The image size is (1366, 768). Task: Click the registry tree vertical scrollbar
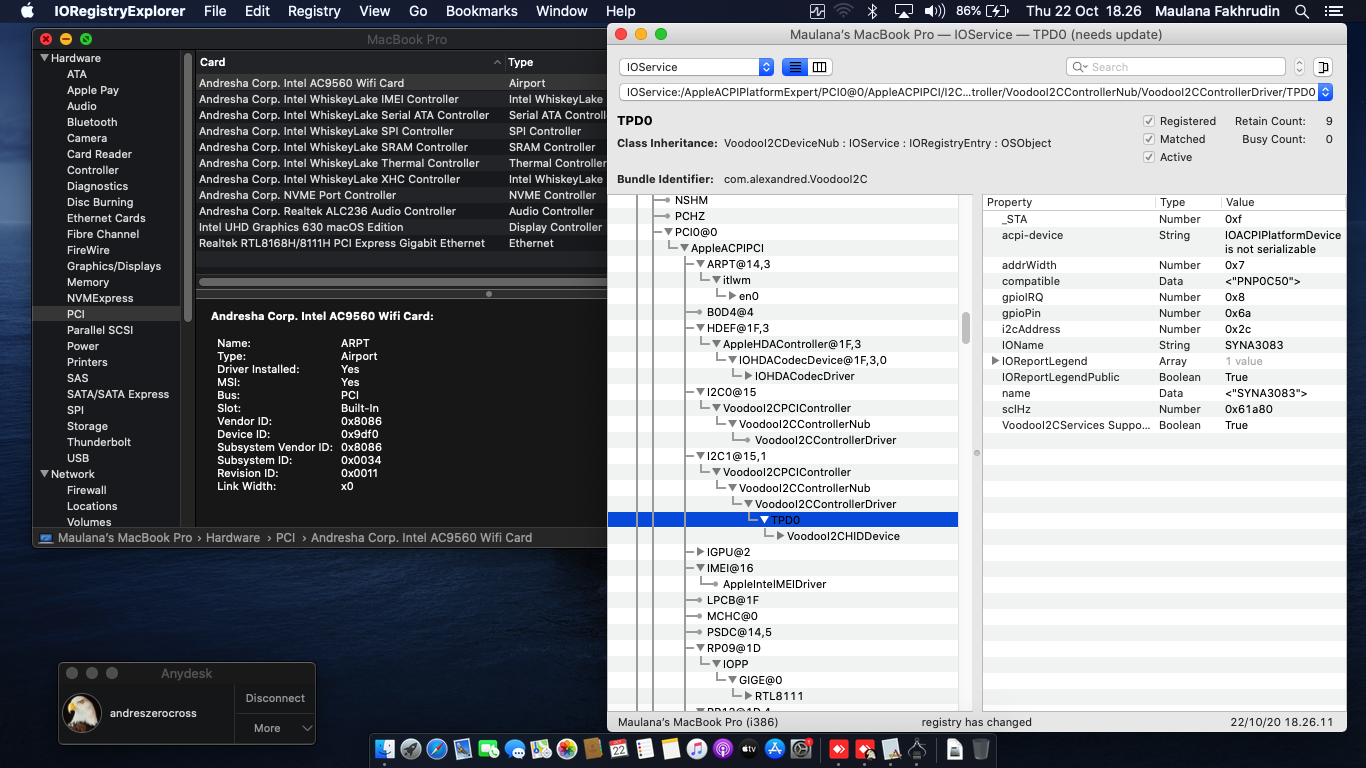(x=966, y=327)
